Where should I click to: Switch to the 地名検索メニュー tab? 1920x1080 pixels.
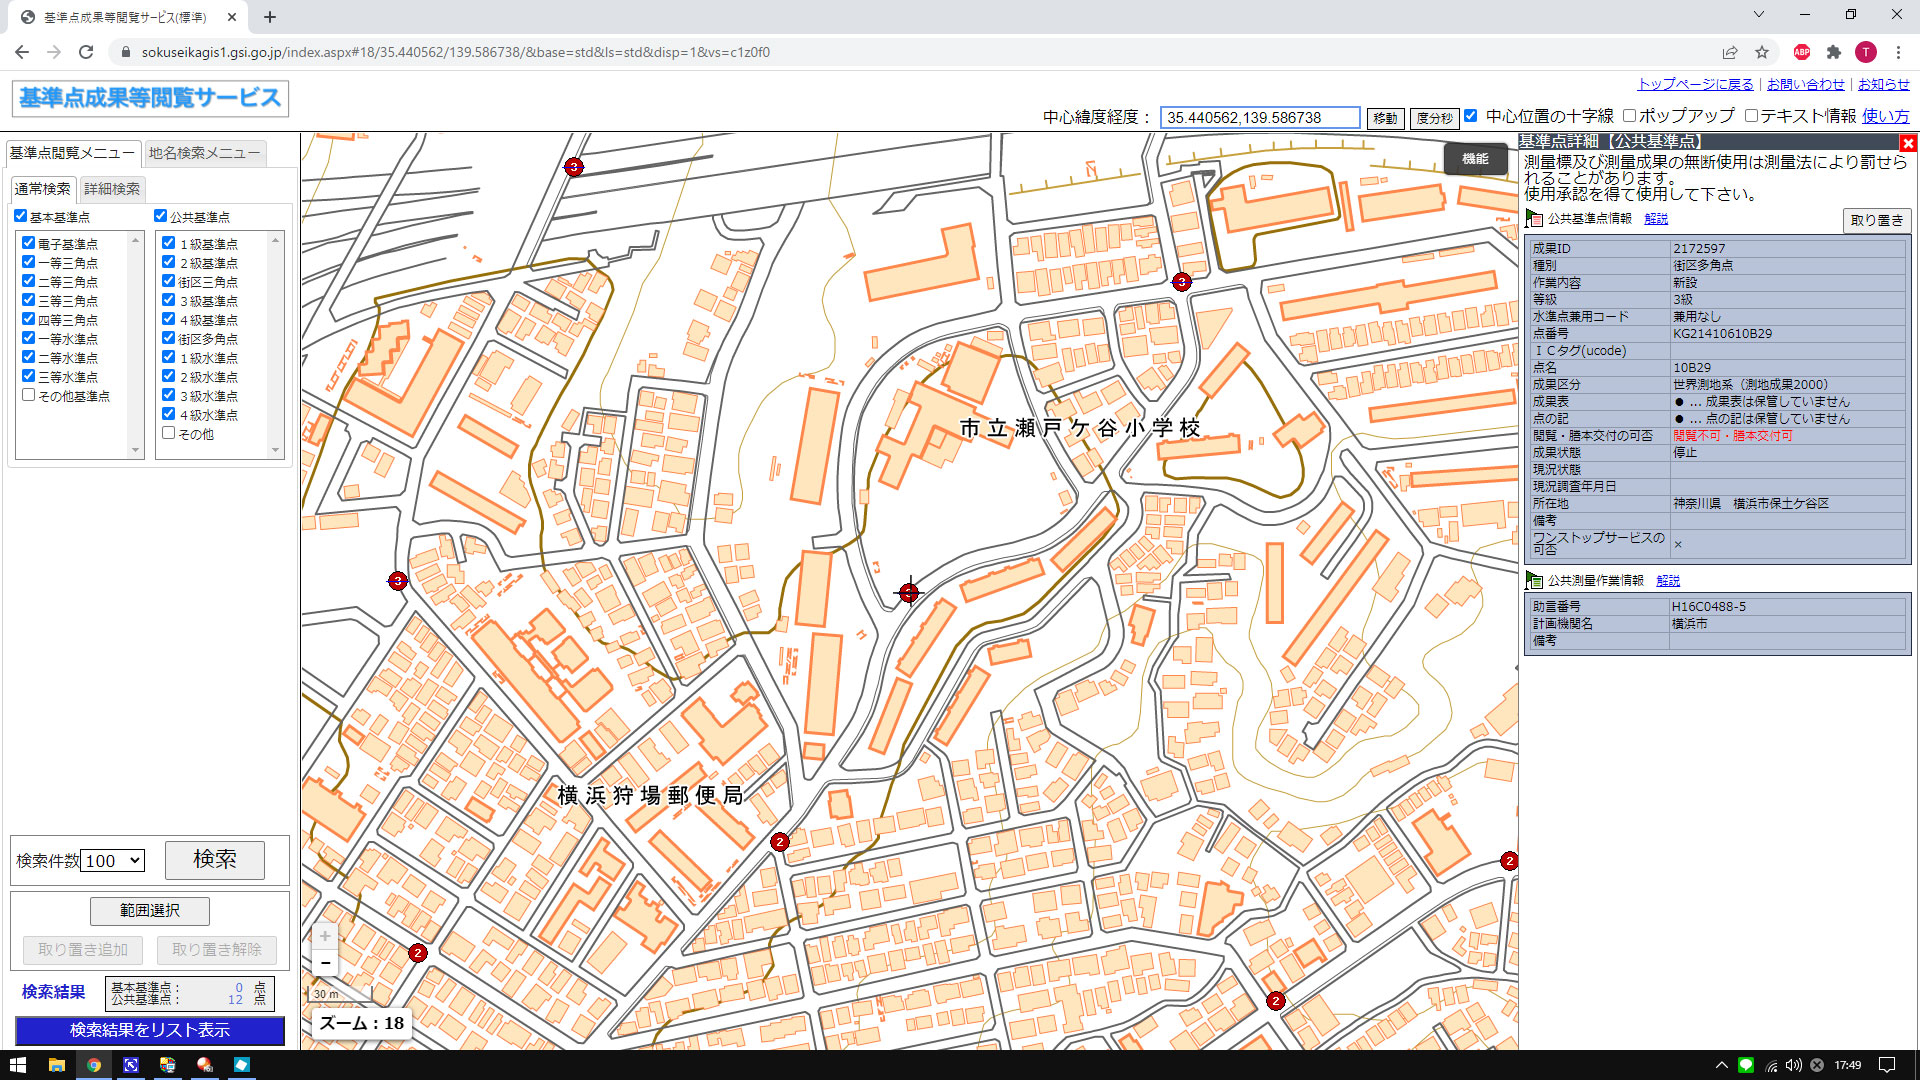point(204,153)
